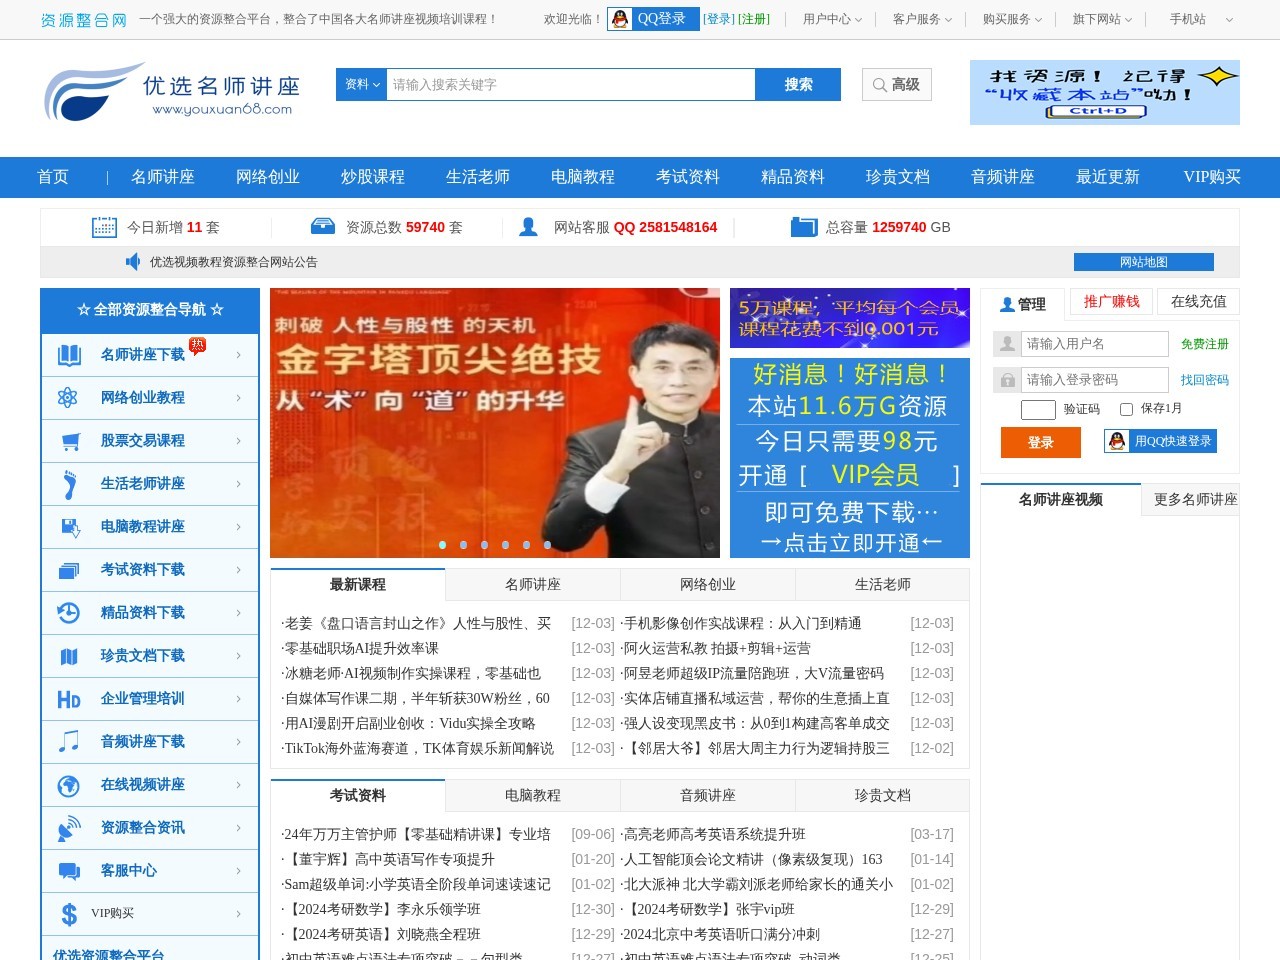Expand the 用户中心 menu
The width and height of the screenshot is (1280, 960).
828,17
